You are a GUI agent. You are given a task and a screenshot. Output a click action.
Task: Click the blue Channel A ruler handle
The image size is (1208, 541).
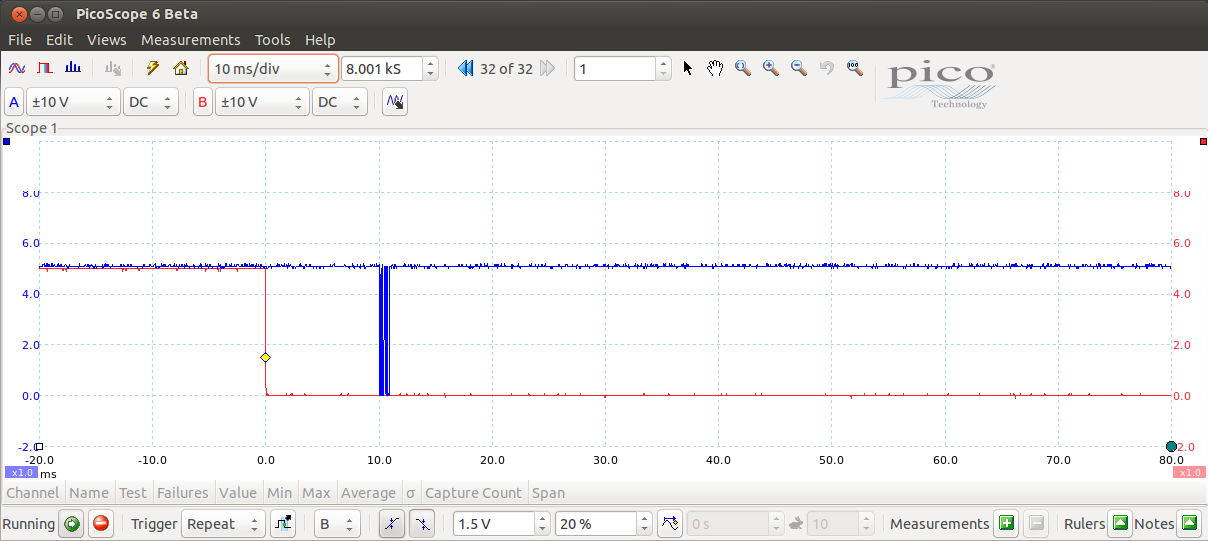[x=7, y=141]
